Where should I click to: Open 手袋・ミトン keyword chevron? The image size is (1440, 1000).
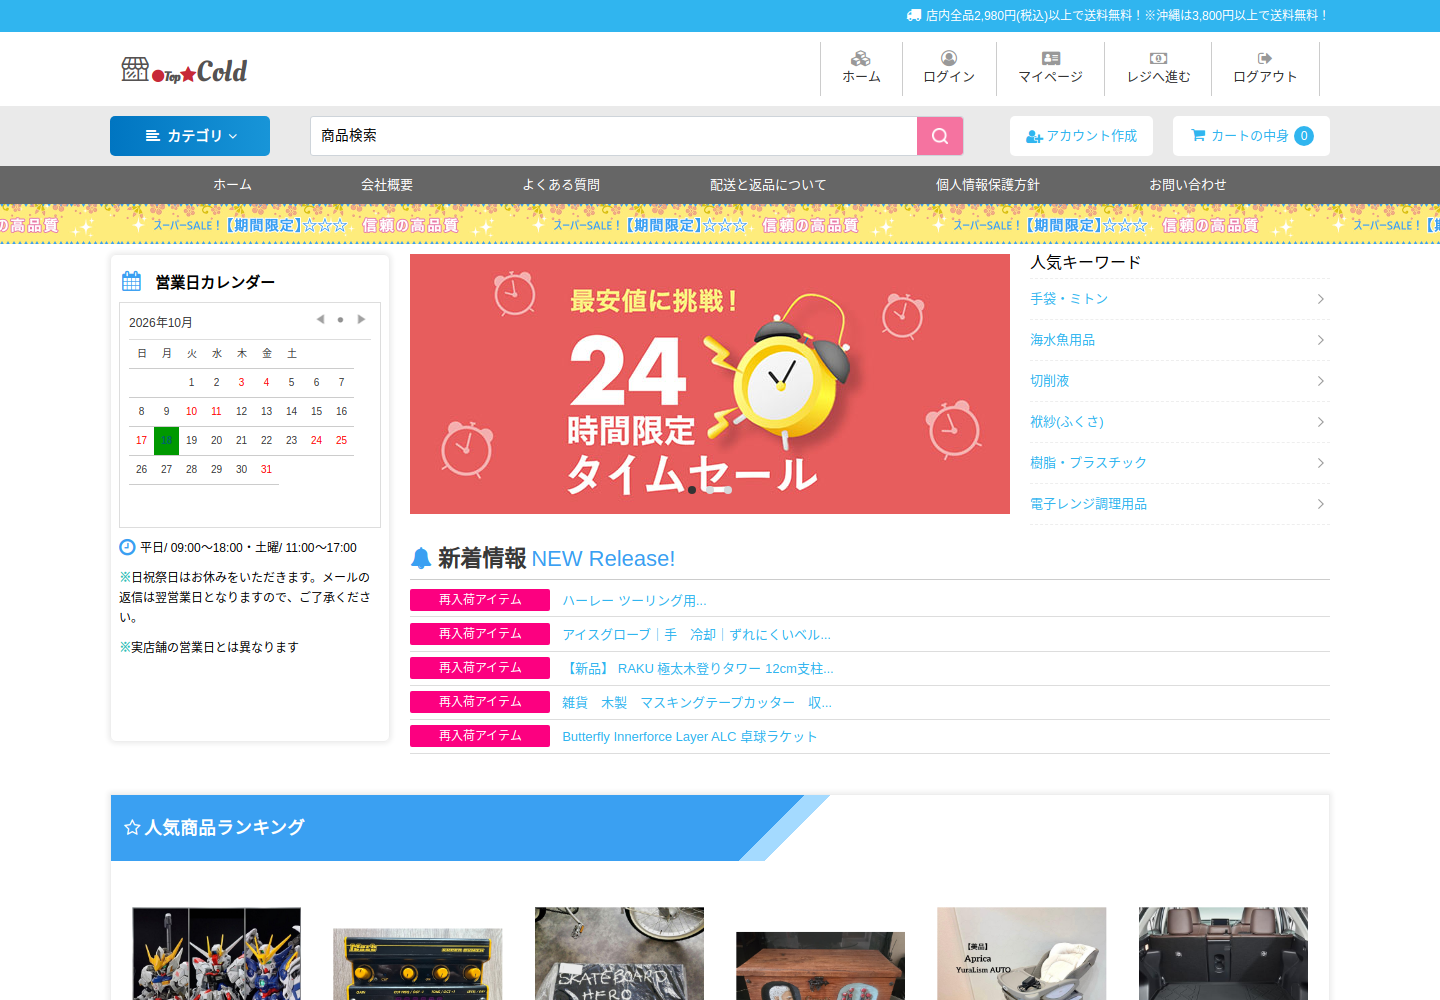click(x=1321, y=299)
